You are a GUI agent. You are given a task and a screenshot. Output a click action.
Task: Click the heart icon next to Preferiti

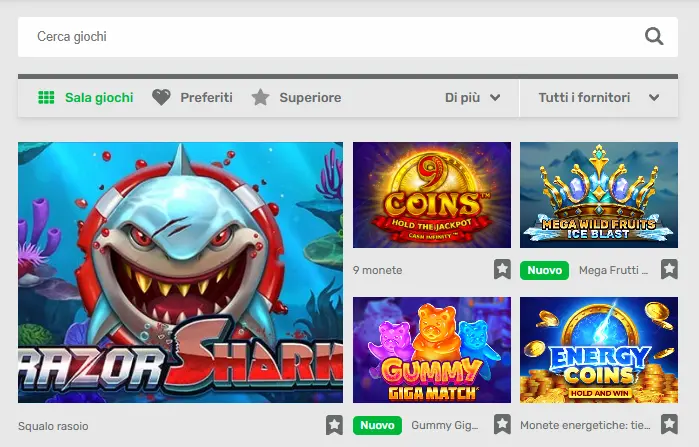tap(161, 97)
